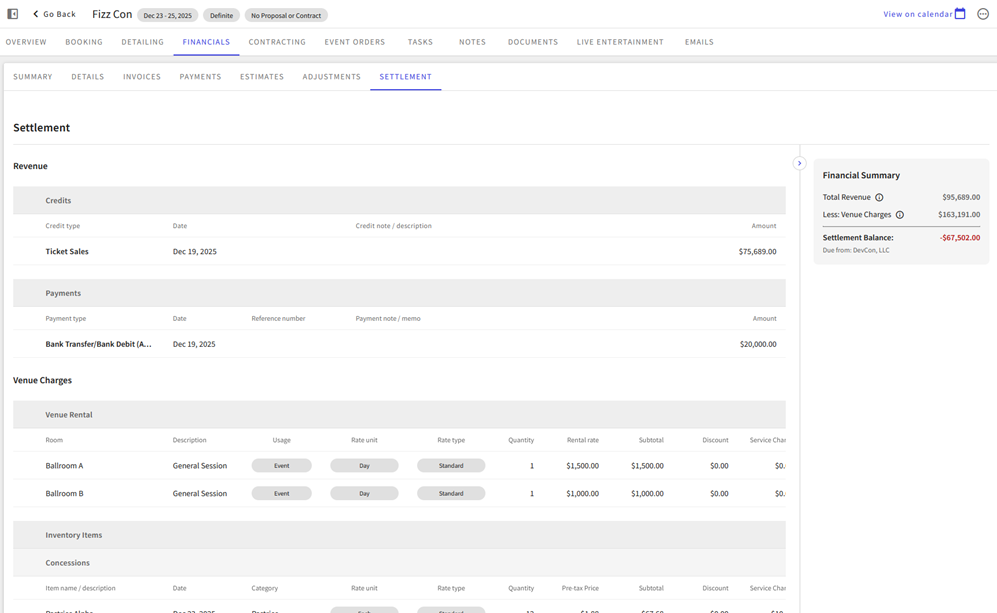Toggle the sidebar panel icon
Image resolution: width=997 pixels, height=613 pixels.
pos(13,14)
